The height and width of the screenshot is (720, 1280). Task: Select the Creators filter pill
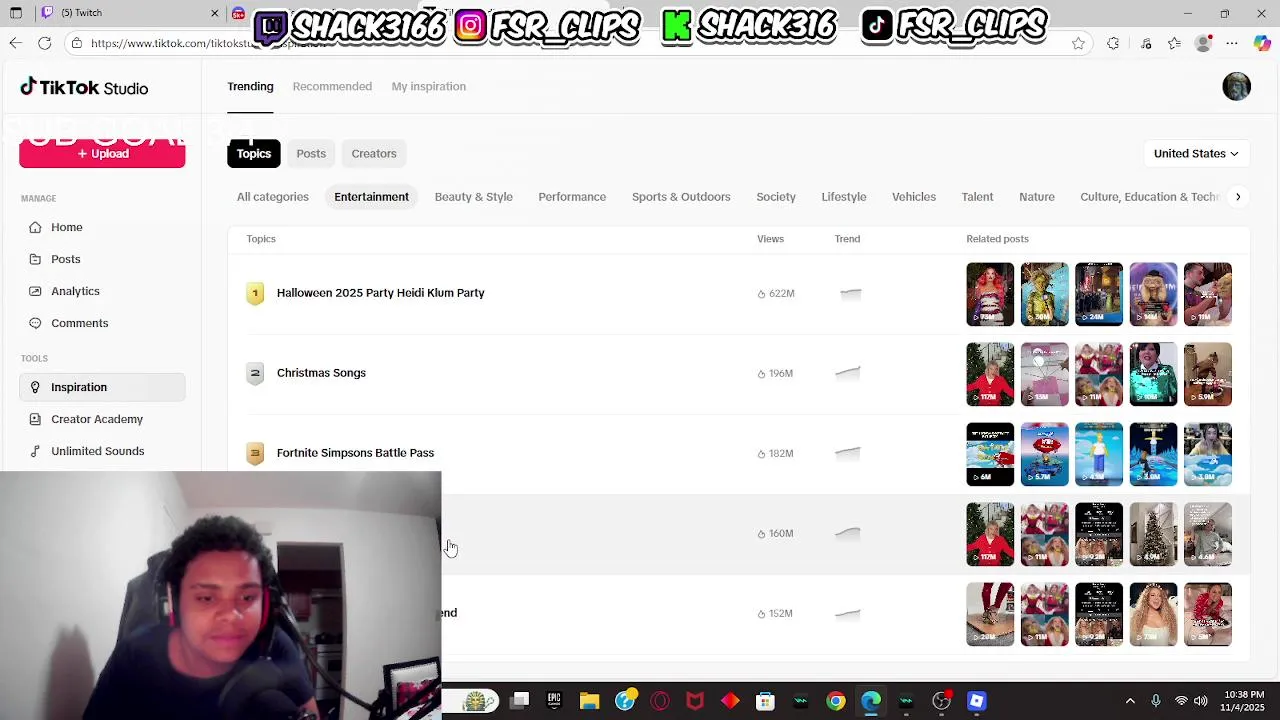click(374, 153)
